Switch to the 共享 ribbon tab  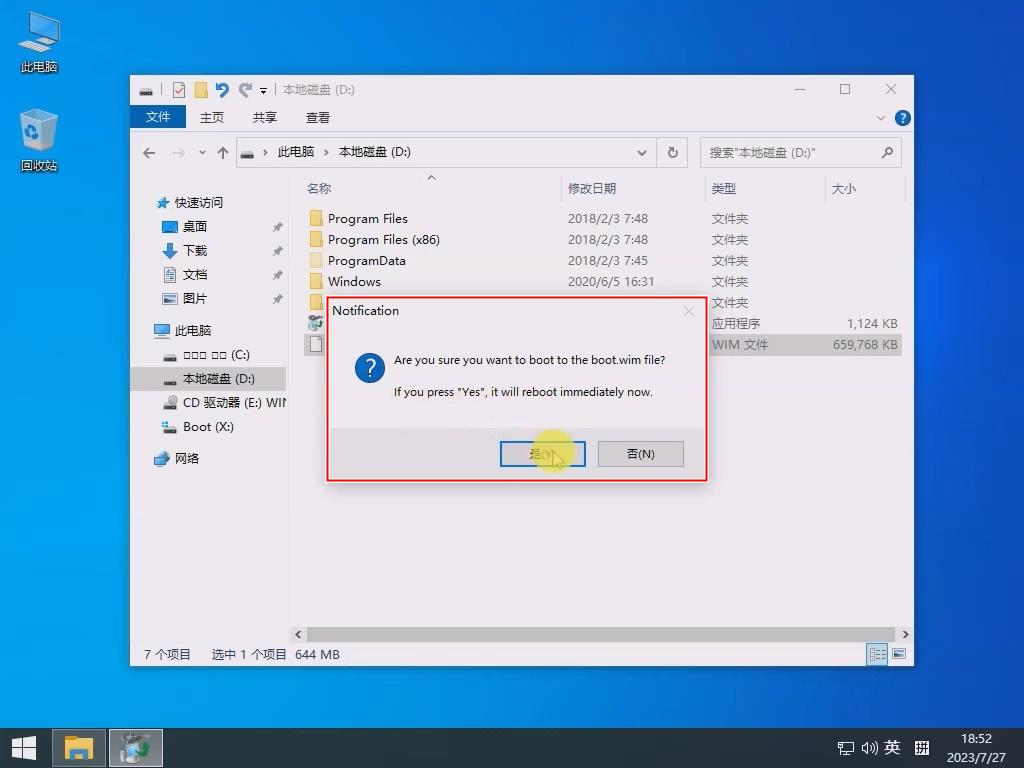[x=264, y=118]
